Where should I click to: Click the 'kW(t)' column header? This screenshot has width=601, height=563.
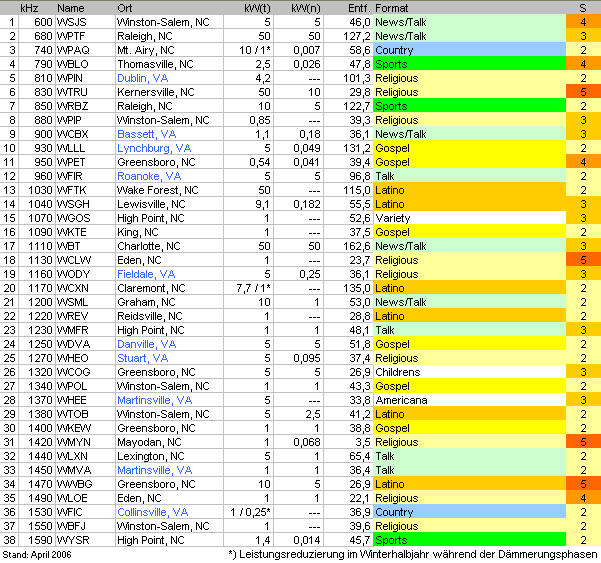[257, 8]
